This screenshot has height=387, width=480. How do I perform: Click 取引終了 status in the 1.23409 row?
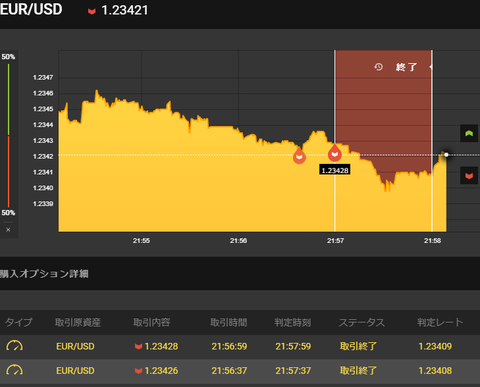pyautogui.click(x=358, y=346)
